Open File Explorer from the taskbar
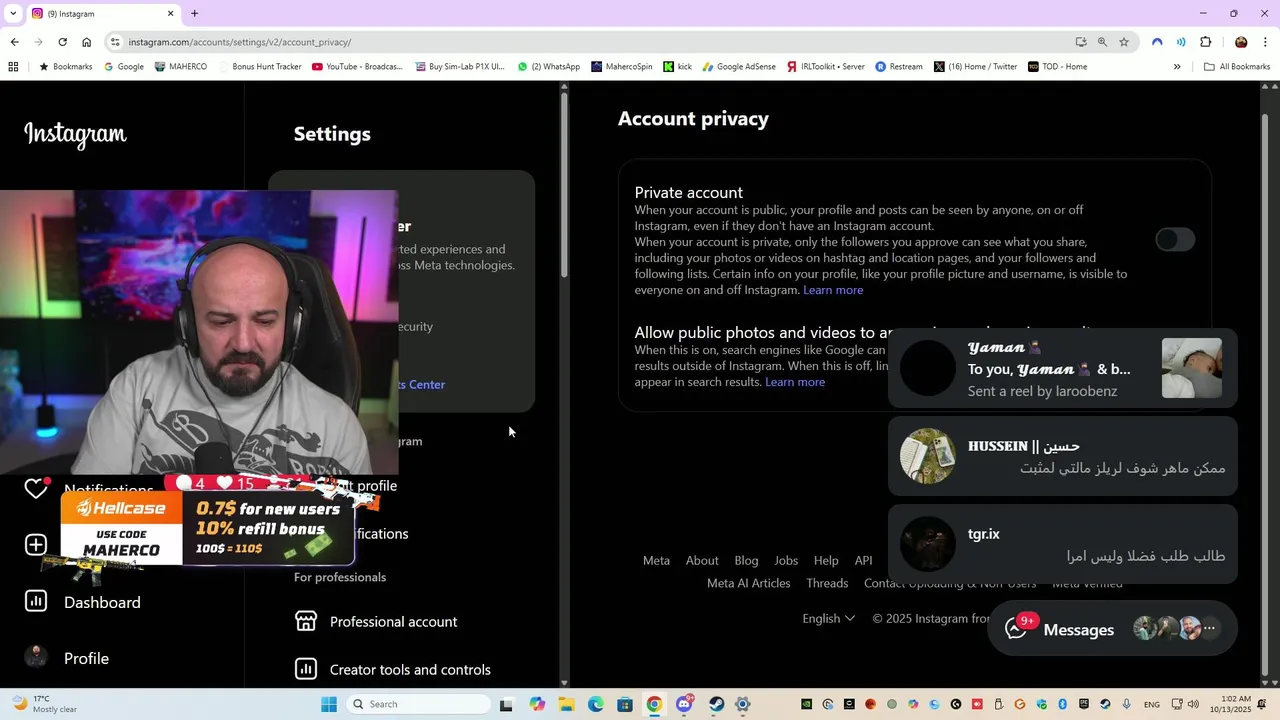 click(566, 704)
